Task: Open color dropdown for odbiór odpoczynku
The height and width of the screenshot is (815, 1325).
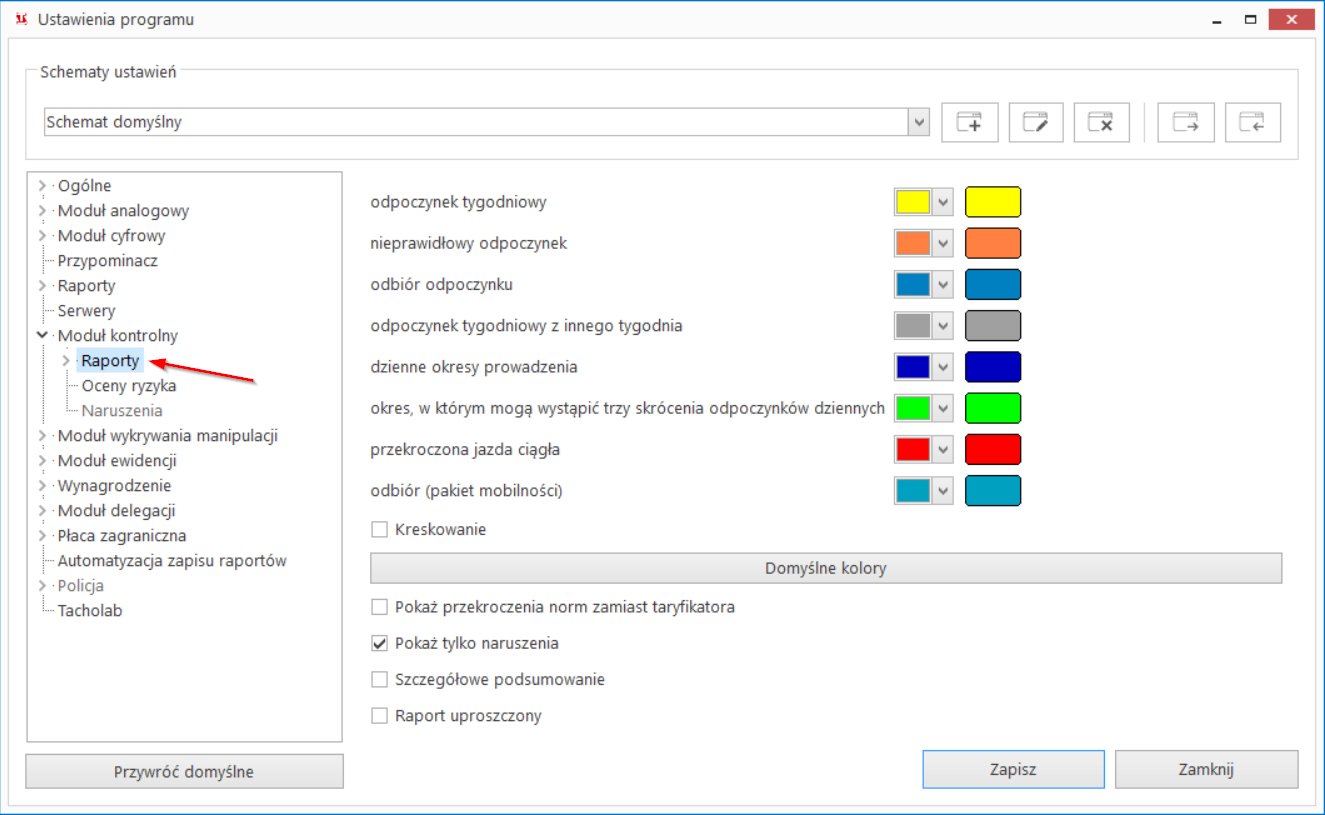Action: point(942,284)
